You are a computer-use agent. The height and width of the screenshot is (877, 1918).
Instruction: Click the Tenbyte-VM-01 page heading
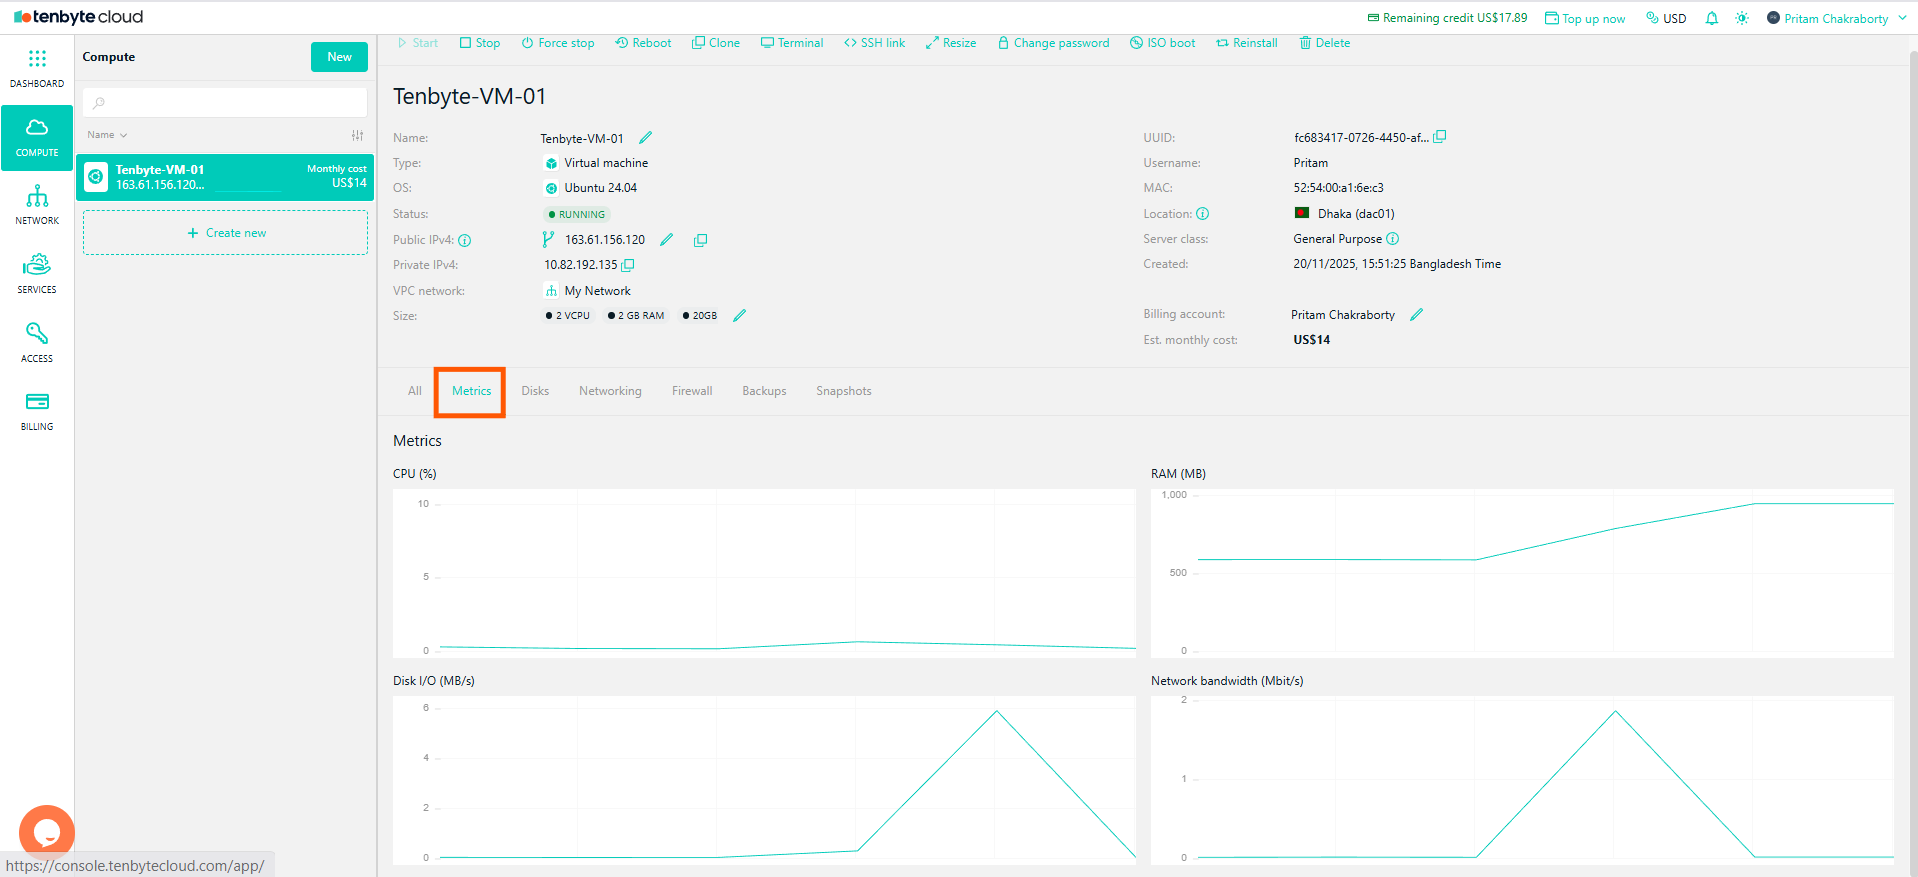[470, 96]
